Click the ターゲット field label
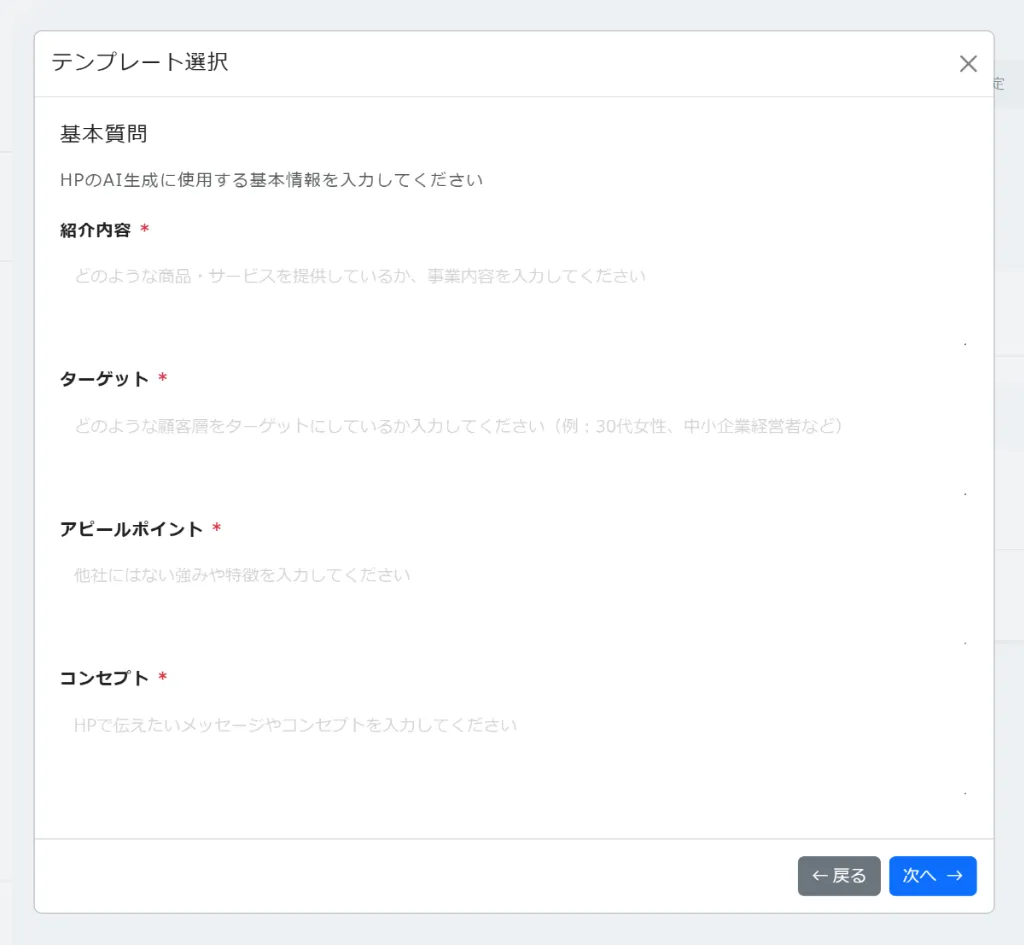 [104, 379]
